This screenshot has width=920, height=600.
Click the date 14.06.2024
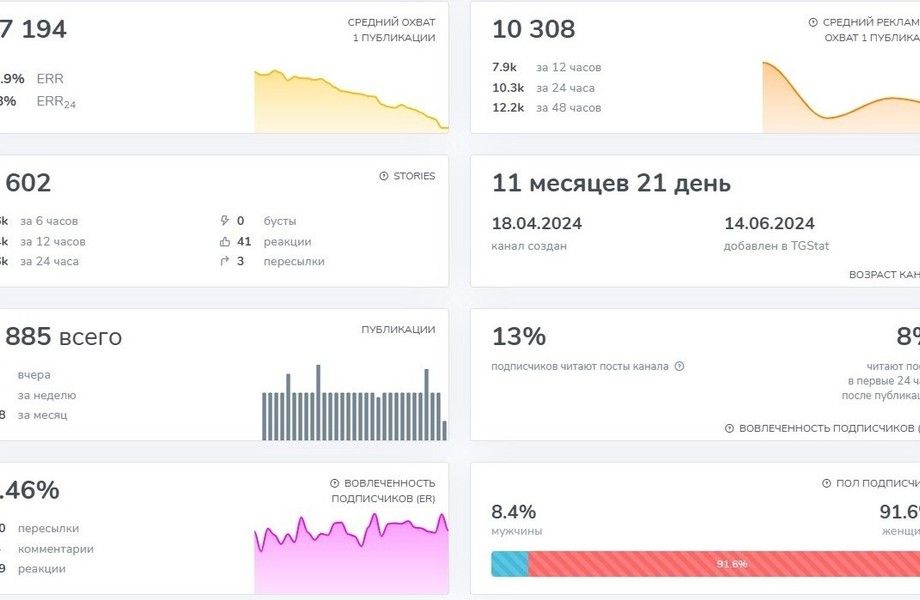[769, 223]
